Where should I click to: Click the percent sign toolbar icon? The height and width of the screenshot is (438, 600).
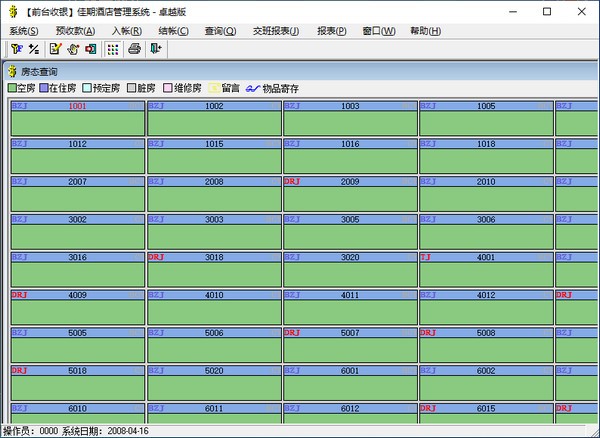pyautogui.click(x=33, y=49)
